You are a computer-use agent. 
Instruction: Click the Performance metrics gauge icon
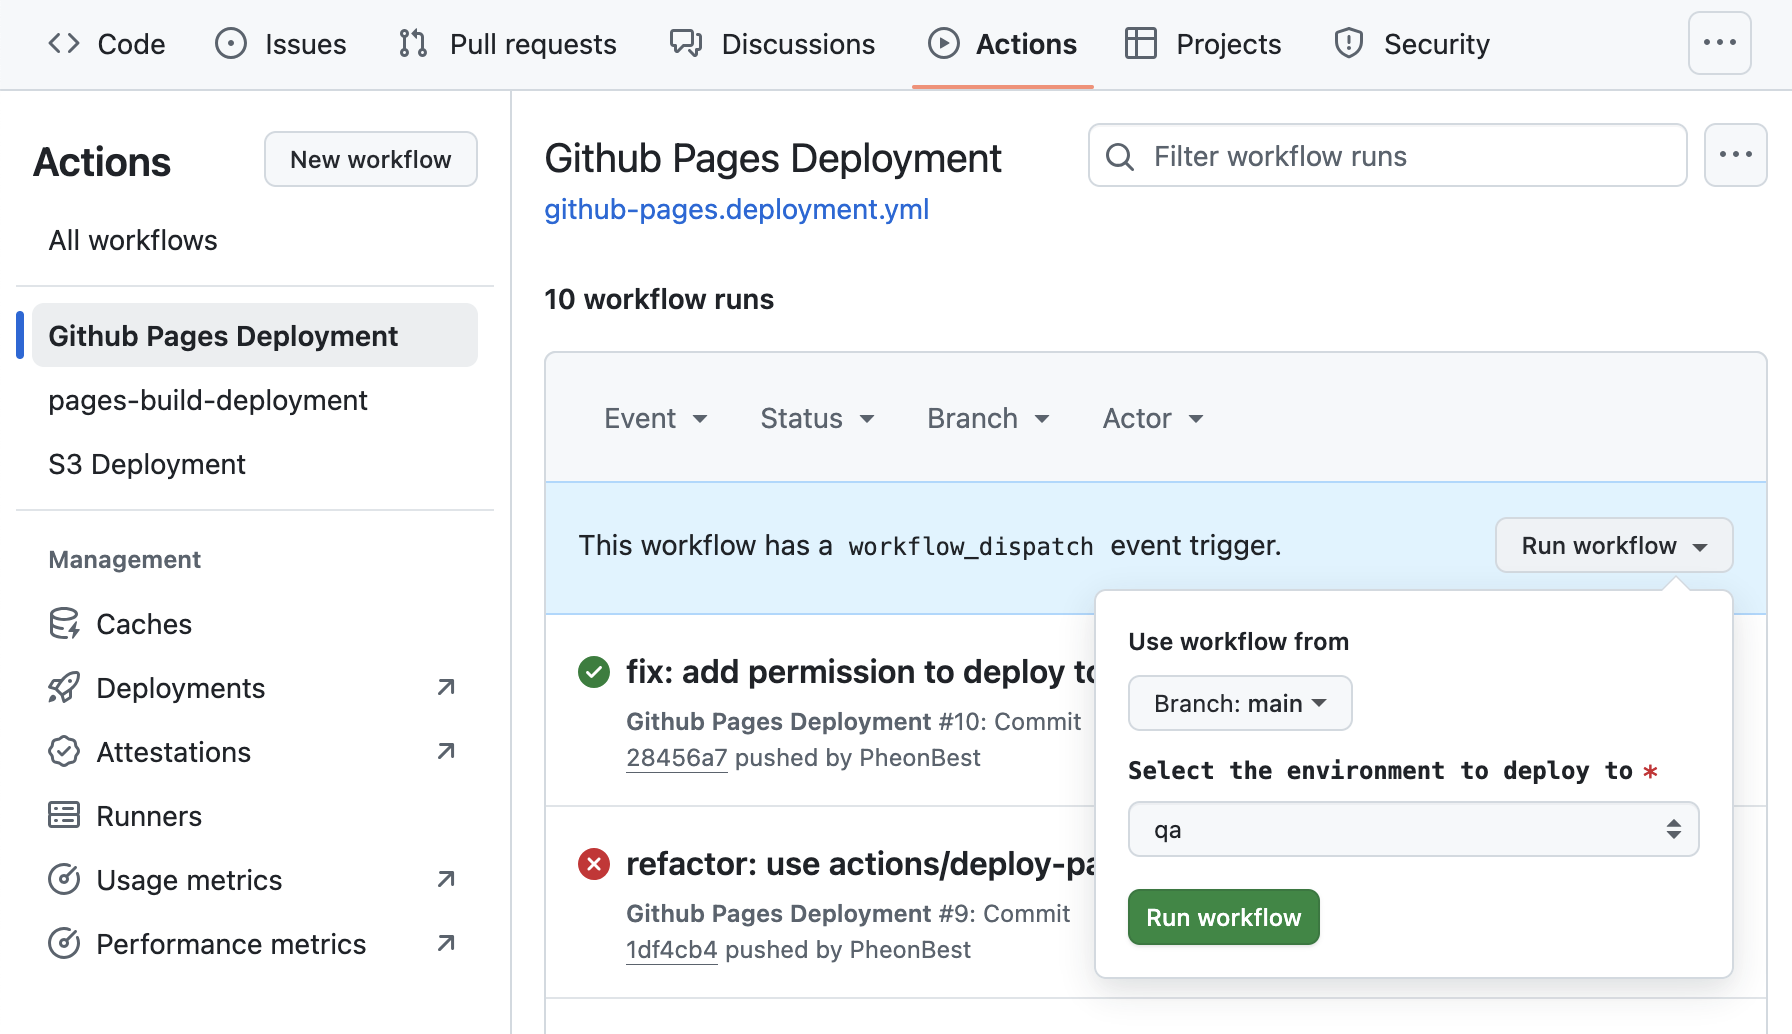click(64, 943)
